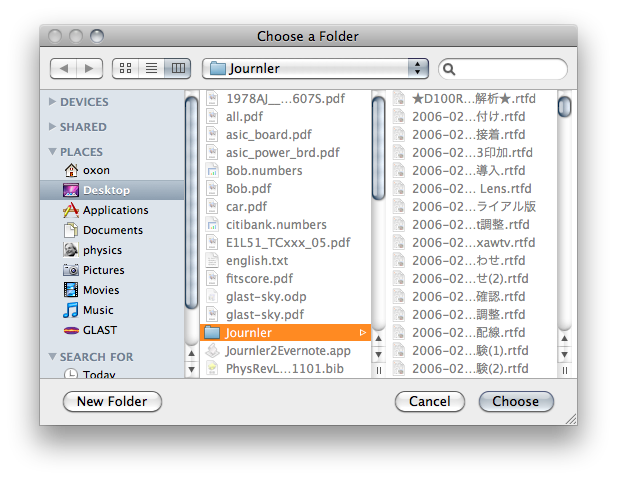Screen dimensions: 617x480
Task: Click the ★D100R...解析★.rtfd file icon
Action: coord(399,98)
